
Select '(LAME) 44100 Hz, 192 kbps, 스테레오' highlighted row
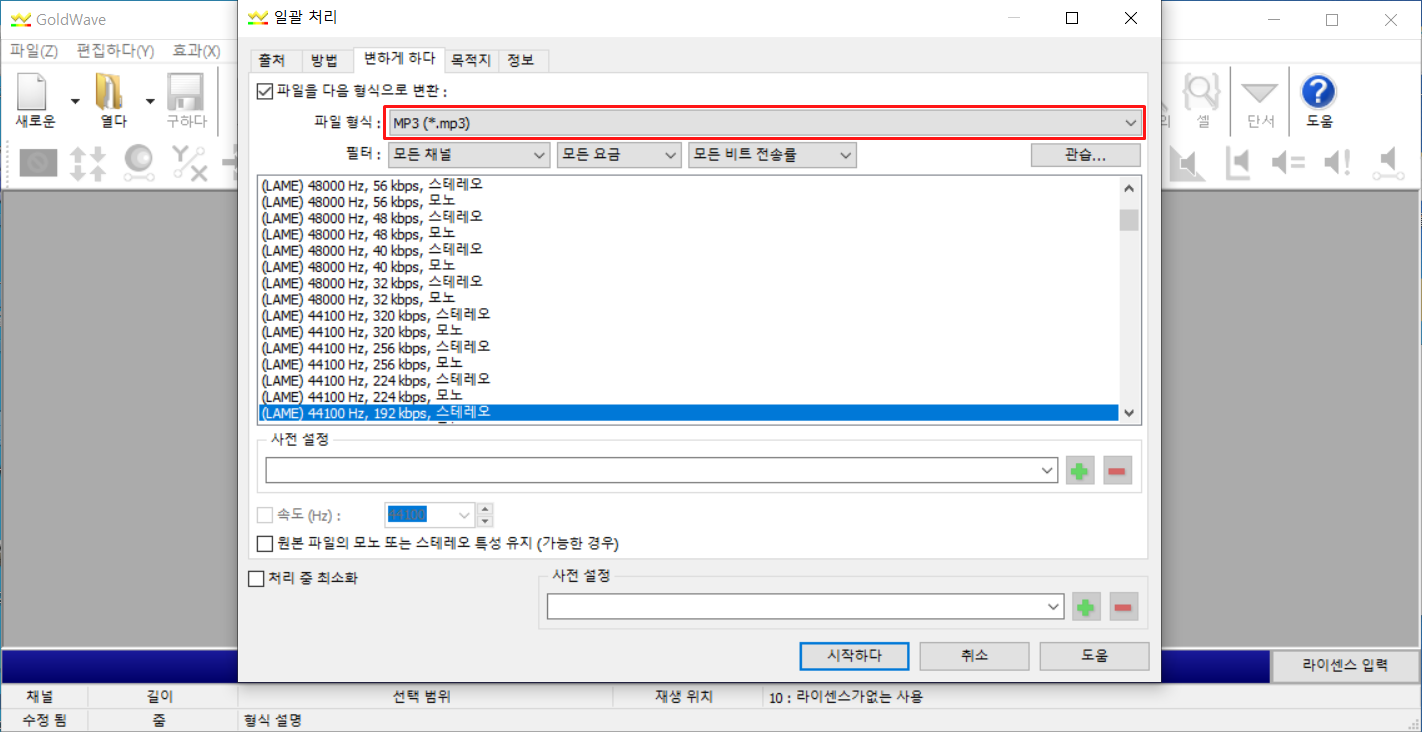click(x=688, y=412)
